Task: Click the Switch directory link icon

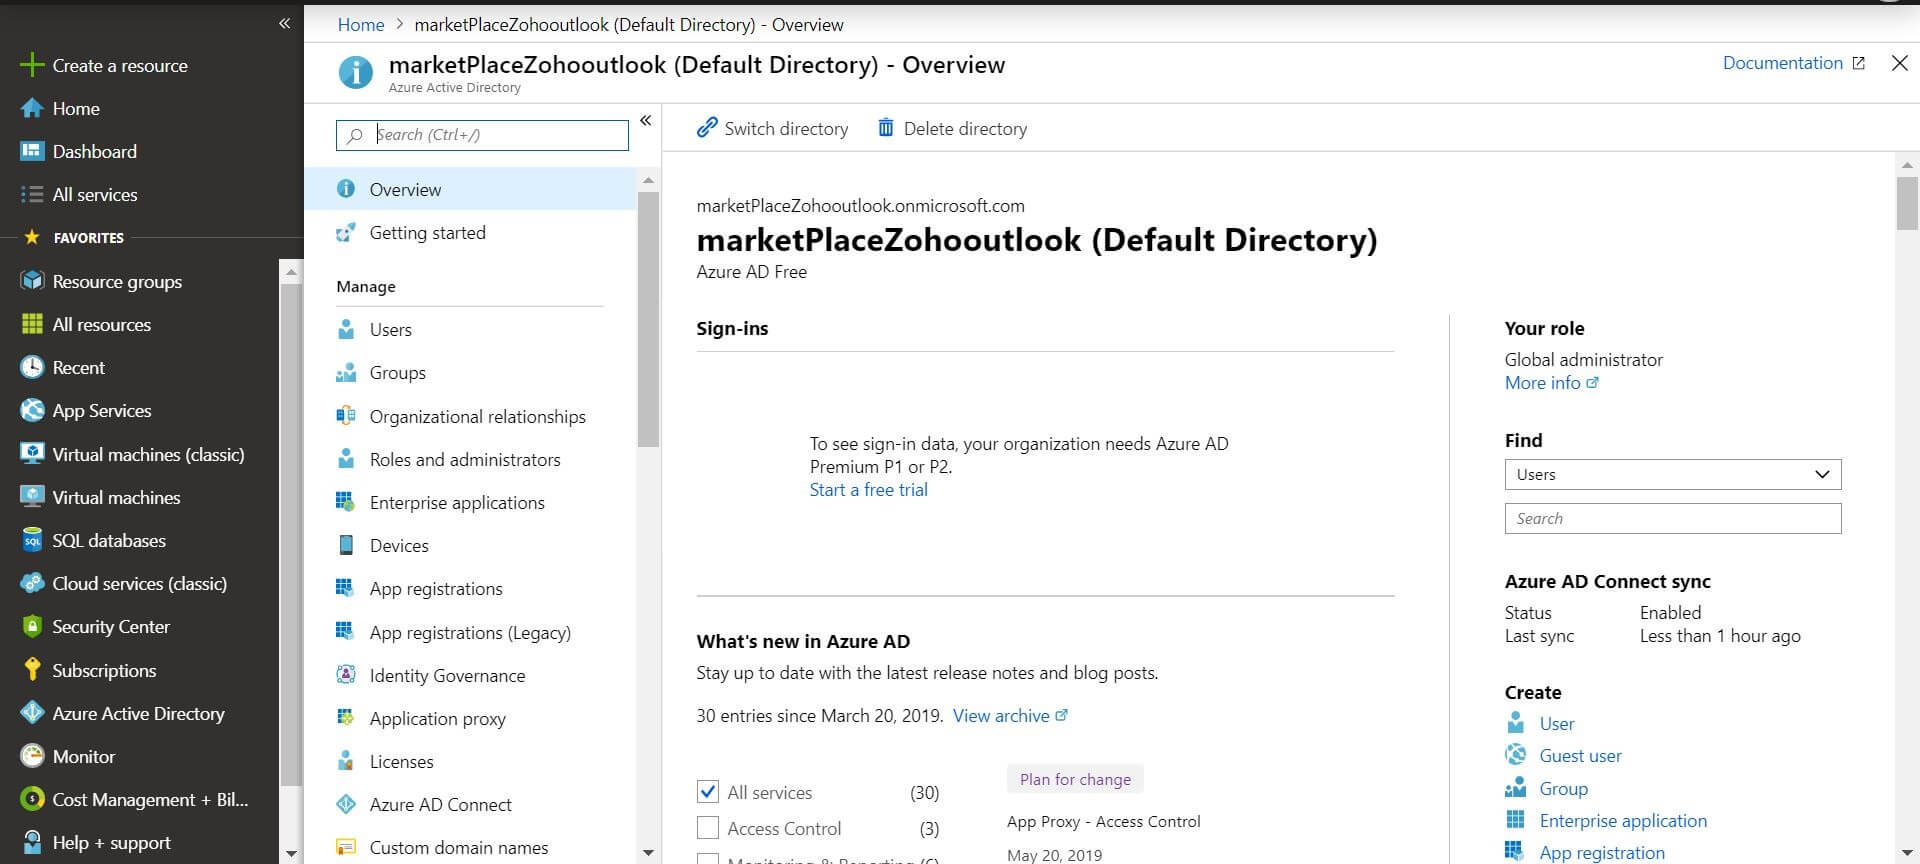Action: click(x=707, y=128)
